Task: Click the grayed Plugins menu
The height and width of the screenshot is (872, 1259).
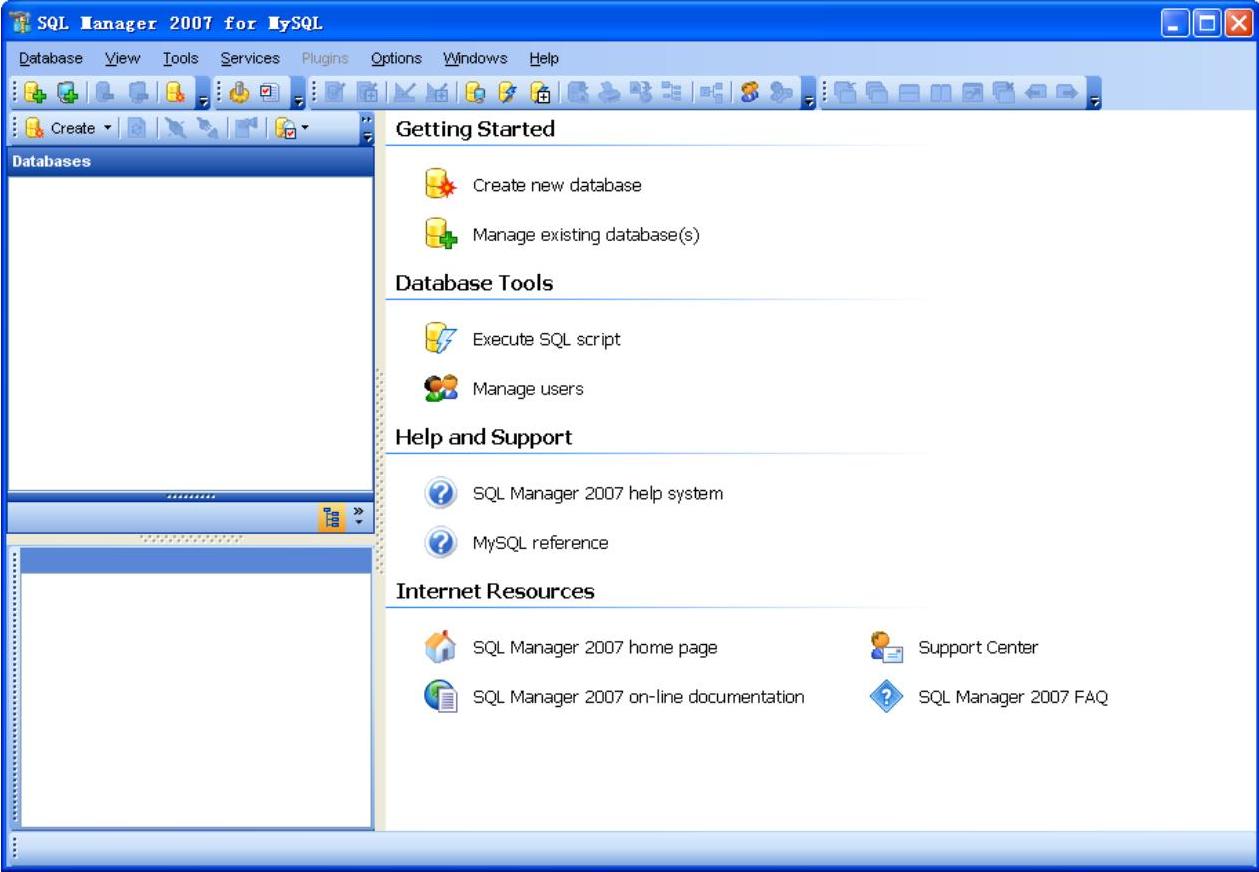Action: (324, 58)
